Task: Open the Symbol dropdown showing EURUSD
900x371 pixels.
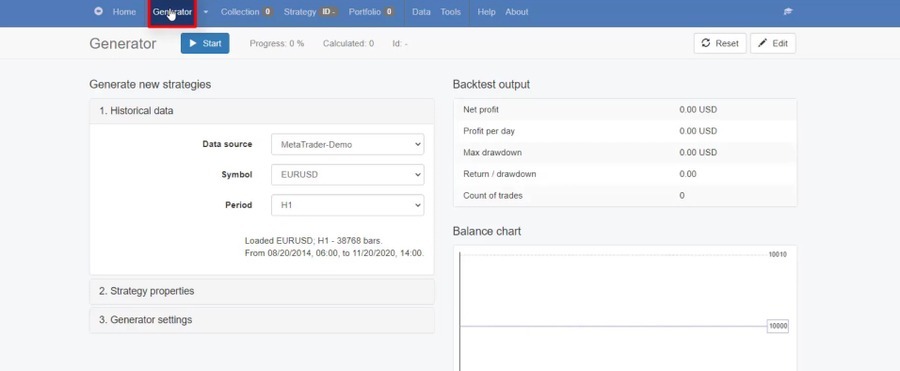Action: [347, 175]
